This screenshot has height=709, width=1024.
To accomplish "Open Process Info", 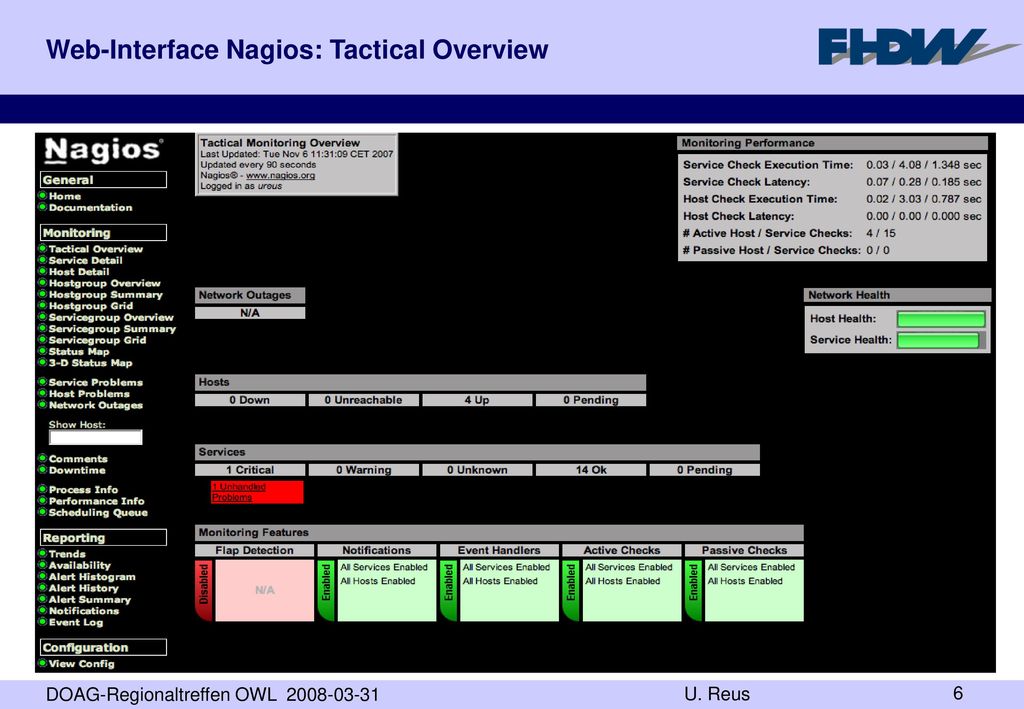I will coord(84,490).
